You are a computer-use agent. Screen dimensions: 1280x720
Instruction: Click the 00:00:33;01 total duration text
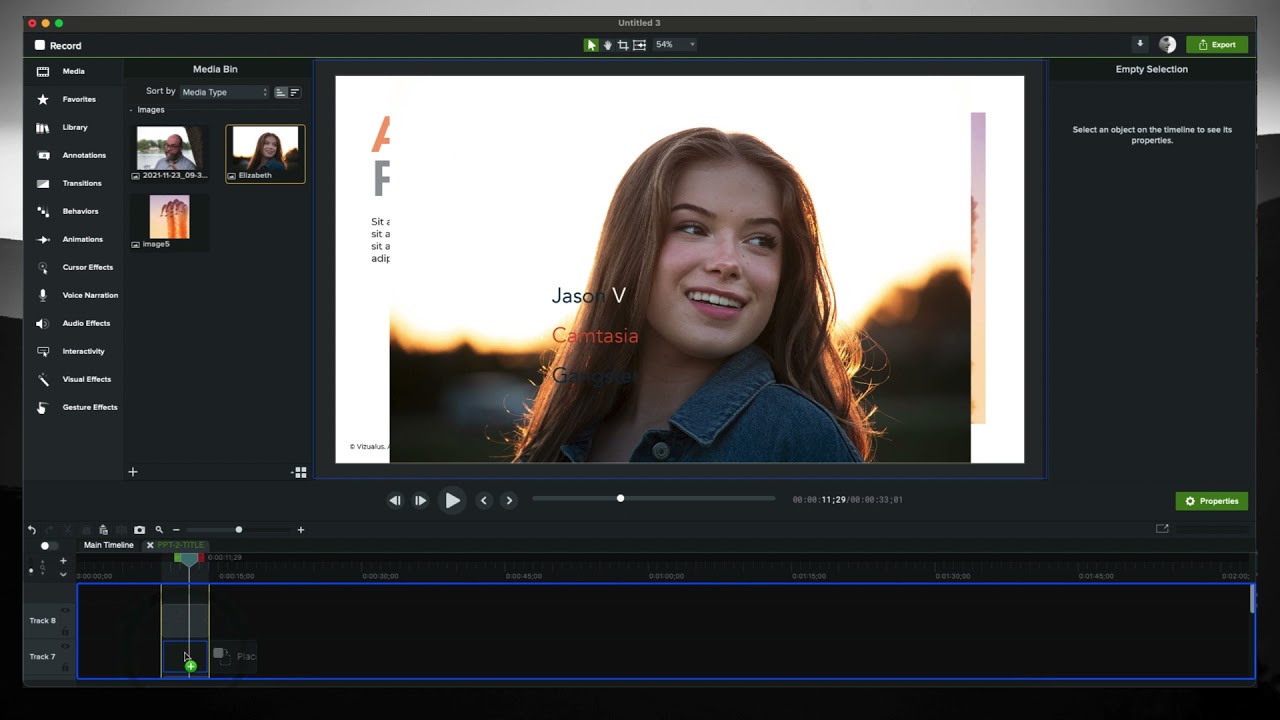877,500
